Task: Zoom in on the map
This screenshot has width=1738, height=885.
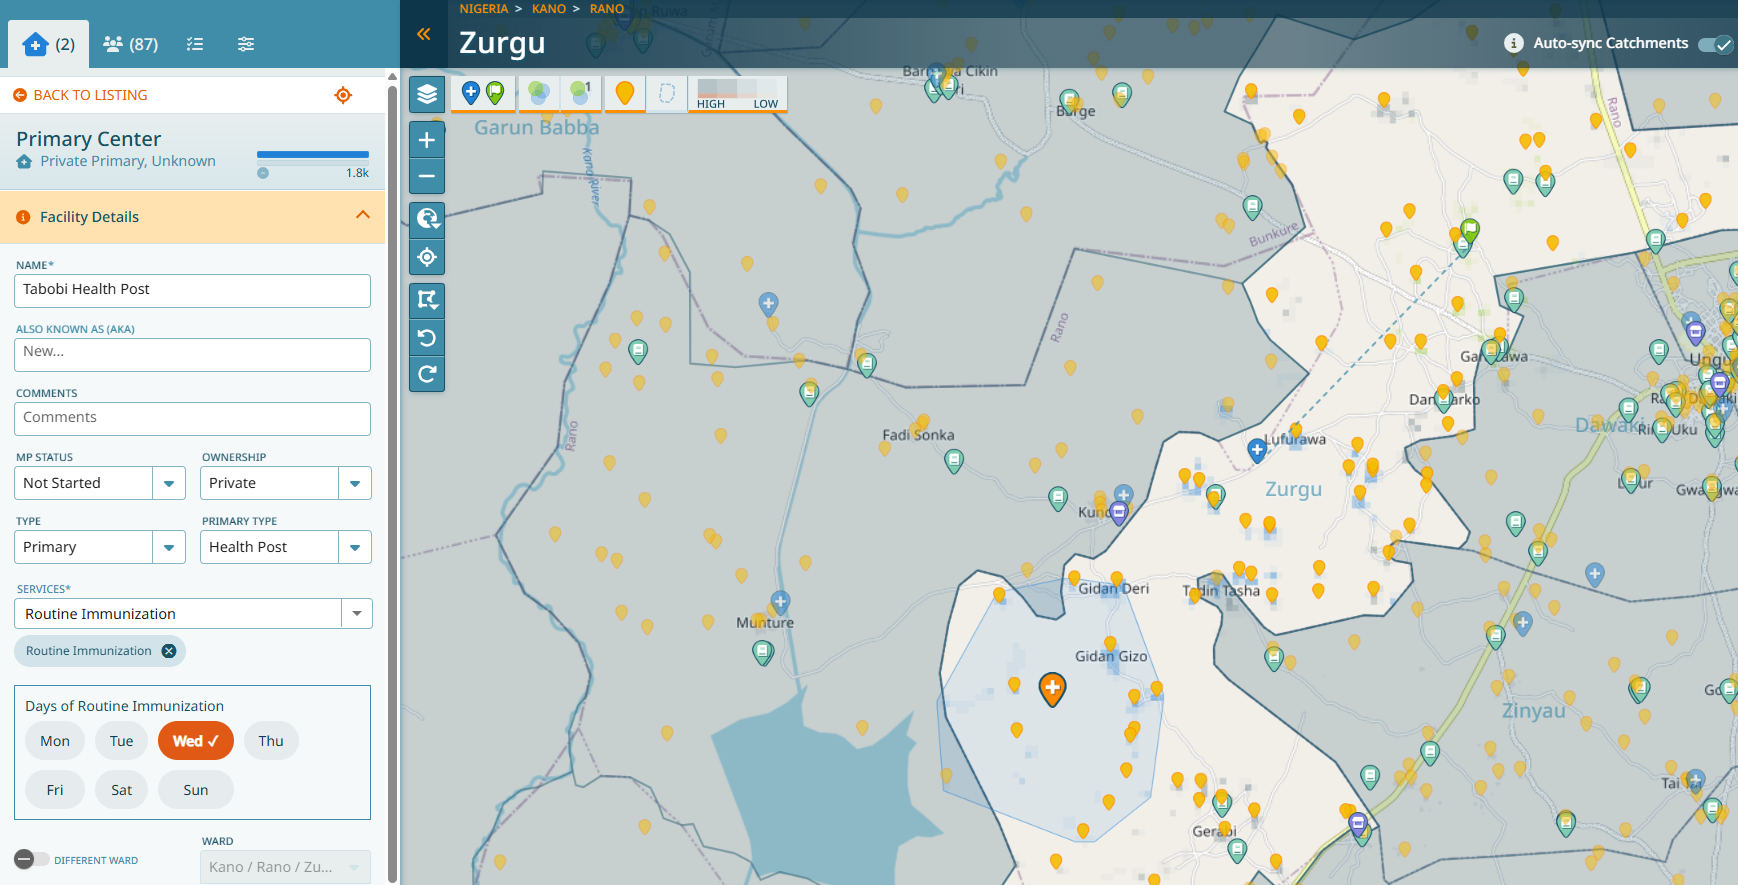Action: point(427,140)
